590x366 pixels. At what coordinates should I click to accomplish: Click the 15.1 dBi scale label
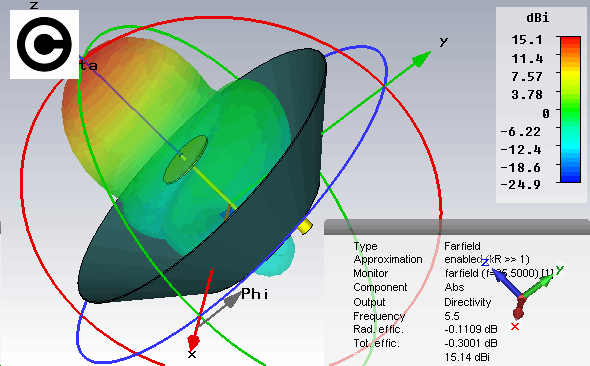tap(527, 39)
